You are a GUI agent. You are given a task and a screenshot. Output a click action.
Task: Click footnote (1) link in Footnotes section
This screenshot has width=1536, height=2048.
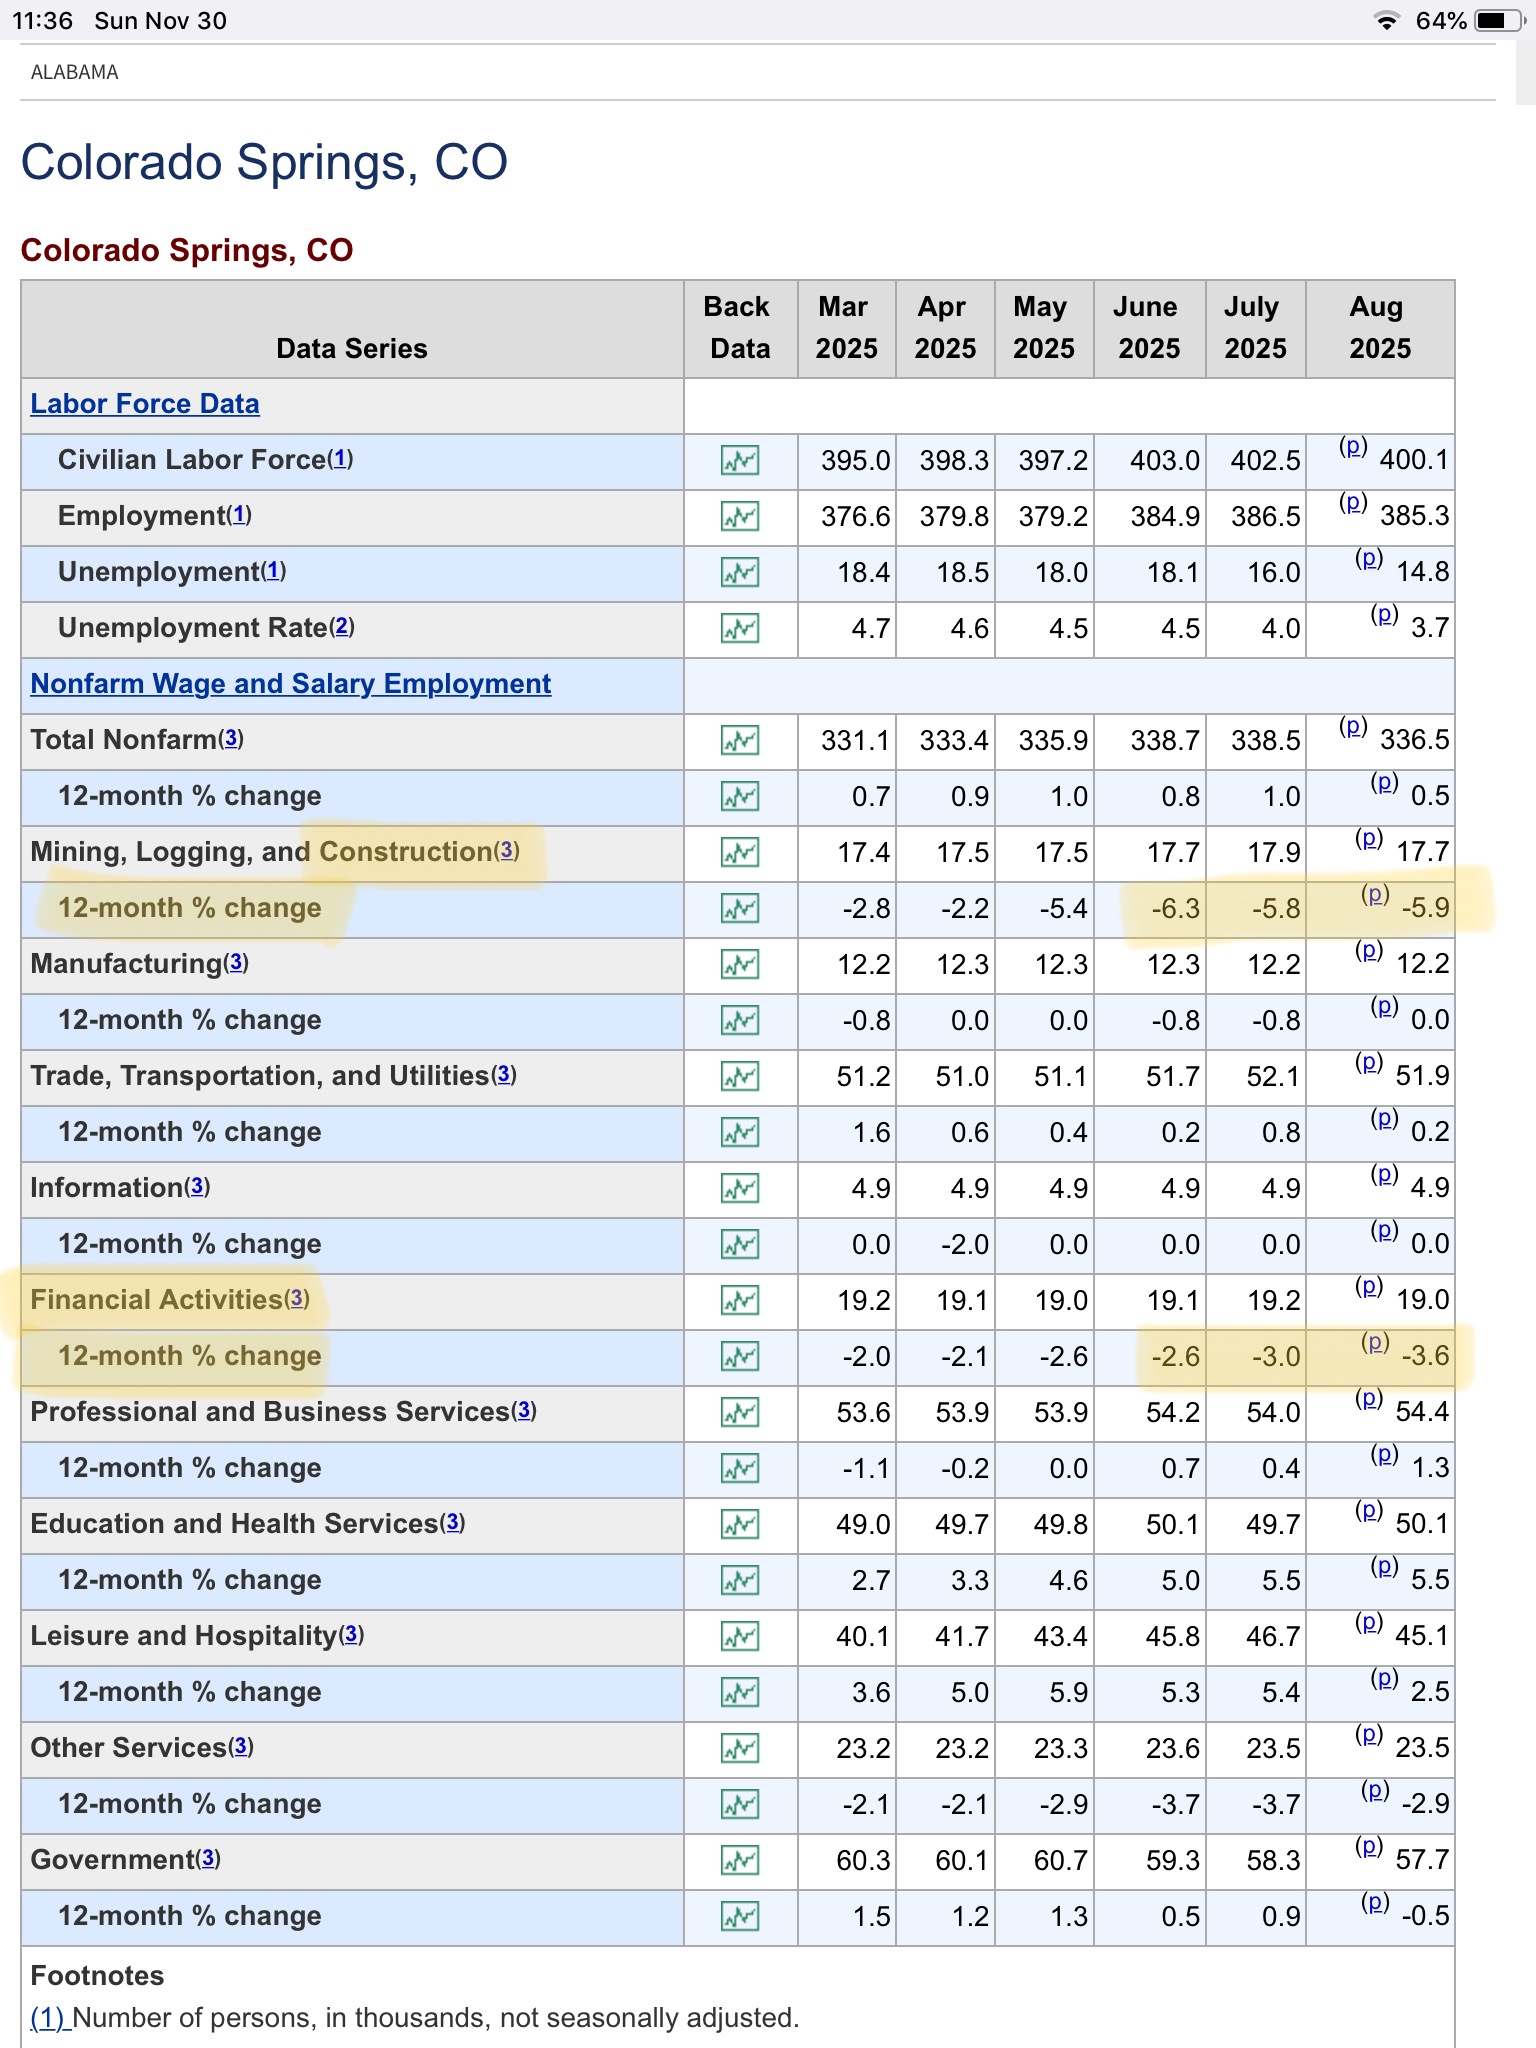48,2017
